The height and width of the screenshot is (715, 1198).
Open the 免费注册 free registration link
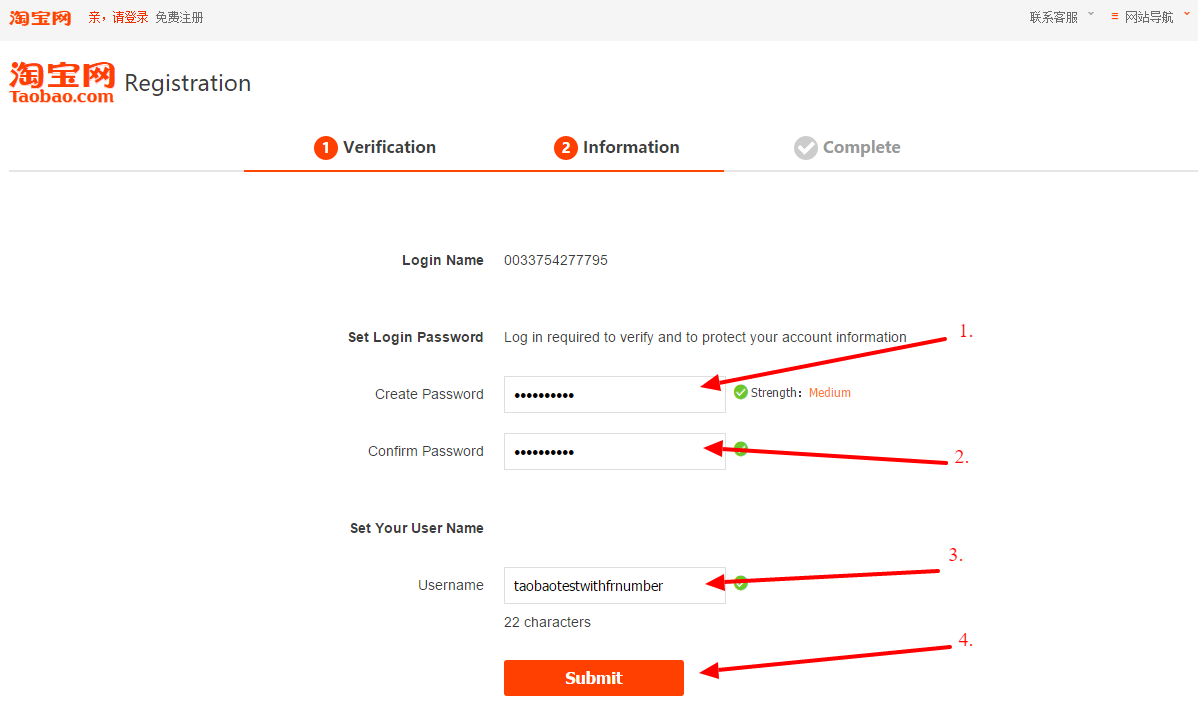(179, 17)
